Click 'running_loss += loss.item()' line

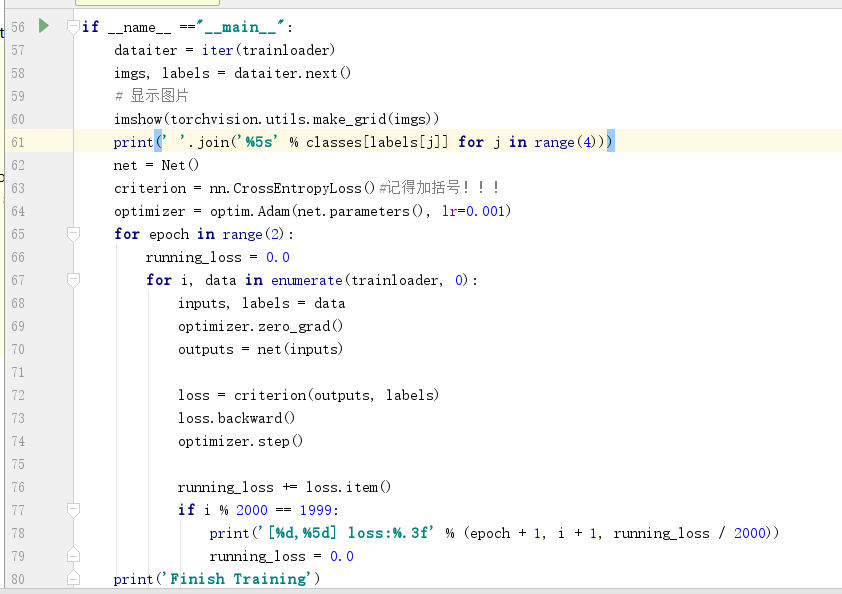click(x=284, y=487)
